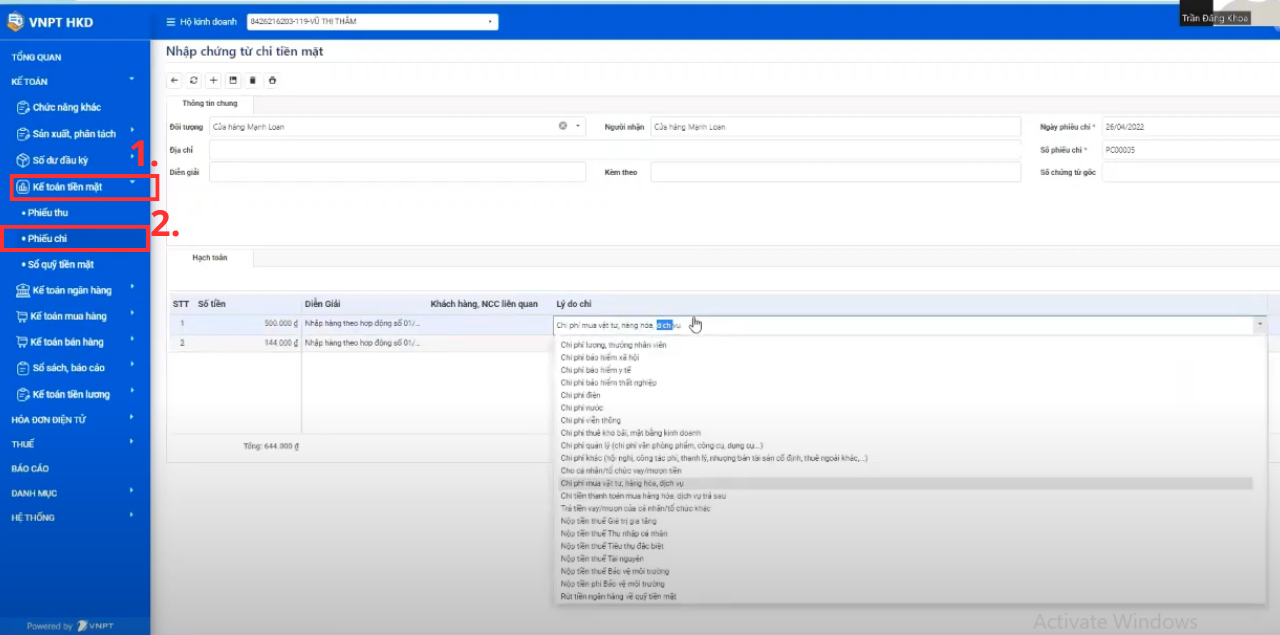This screenshot has width=1280, height=635.
Task: Select 'Chi phí điện' from the reason list
Action: click(580, 395)
